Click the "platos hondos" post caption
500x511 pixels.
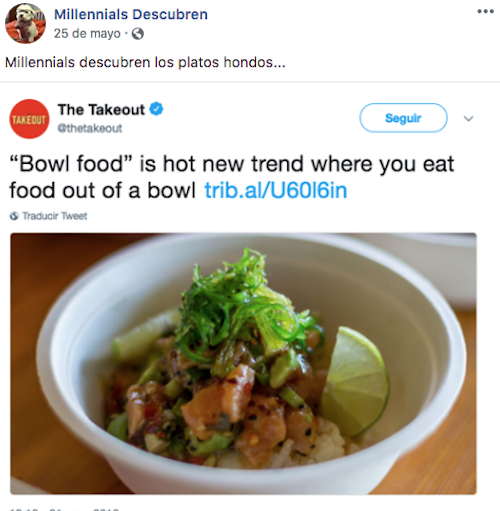coord(145,62)
